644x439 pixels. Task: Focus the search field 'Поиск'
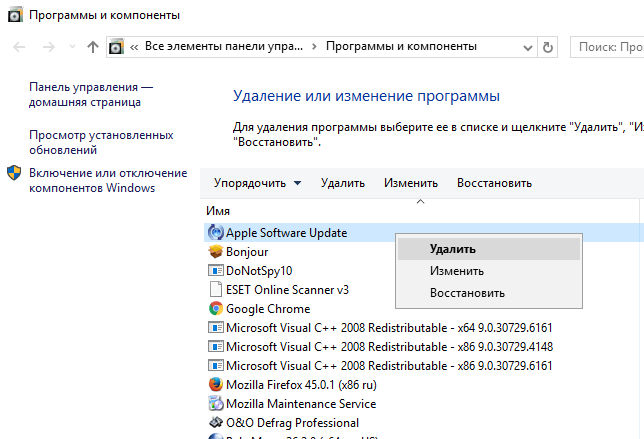(607, 47)
